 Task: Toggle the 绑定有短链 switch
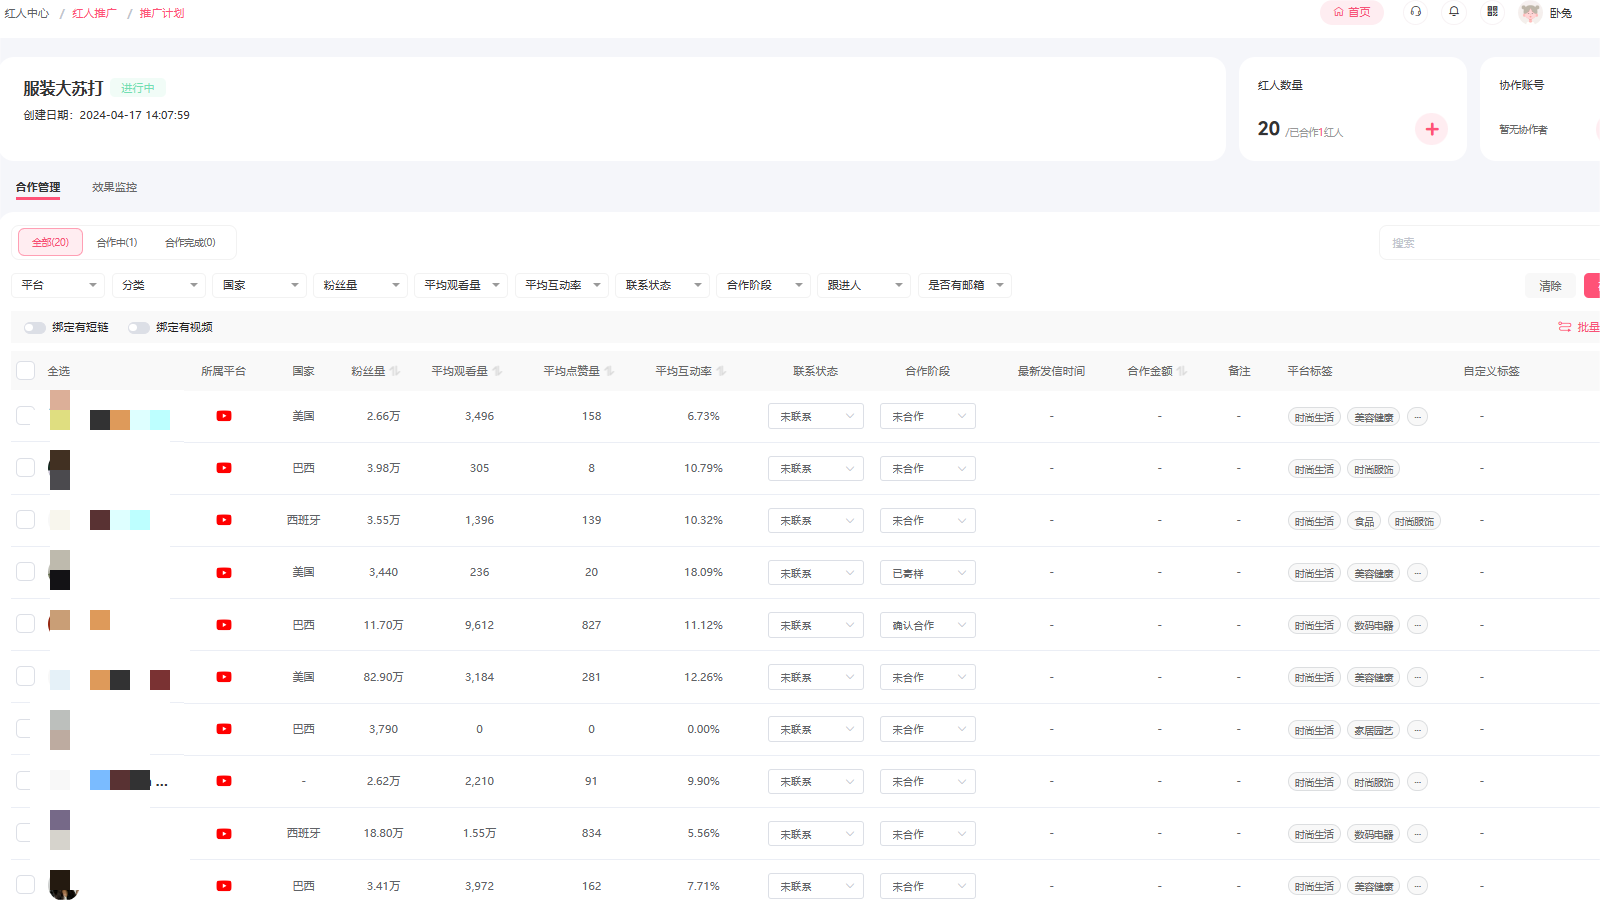point(35,328)
